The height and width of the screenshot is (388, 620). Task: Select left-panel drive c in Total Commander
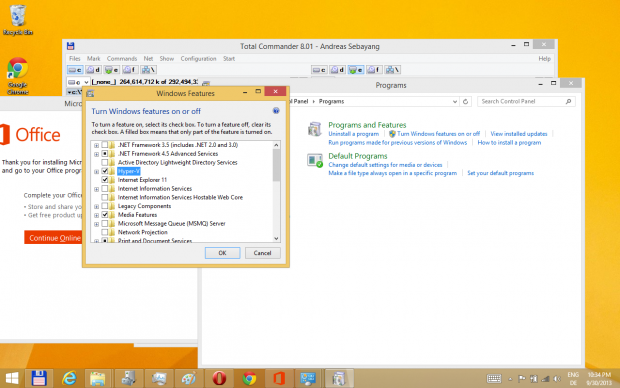75,70
